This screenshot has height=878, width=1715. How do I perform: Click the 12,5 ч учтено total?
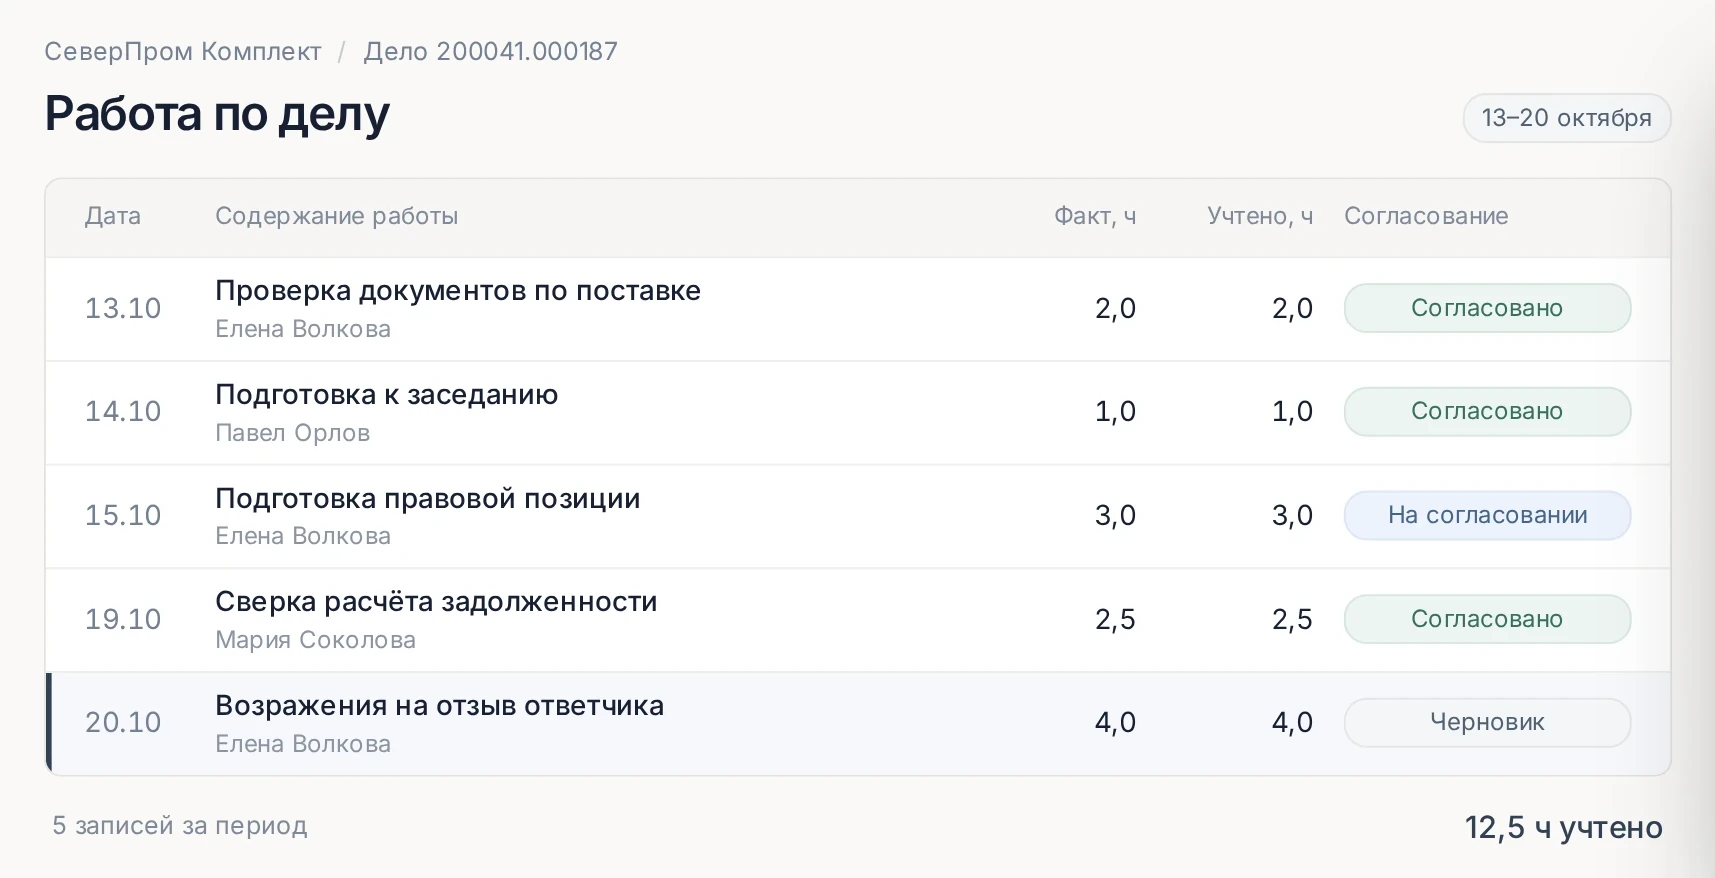(1564, 827)
